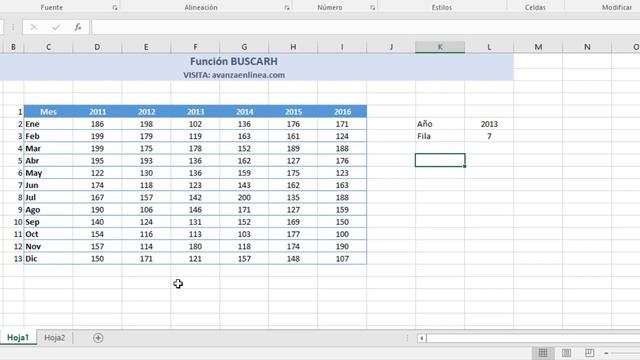Click value 162 in Abr row
This screenshot has height=360, width=640.
[x=244, y=161]
